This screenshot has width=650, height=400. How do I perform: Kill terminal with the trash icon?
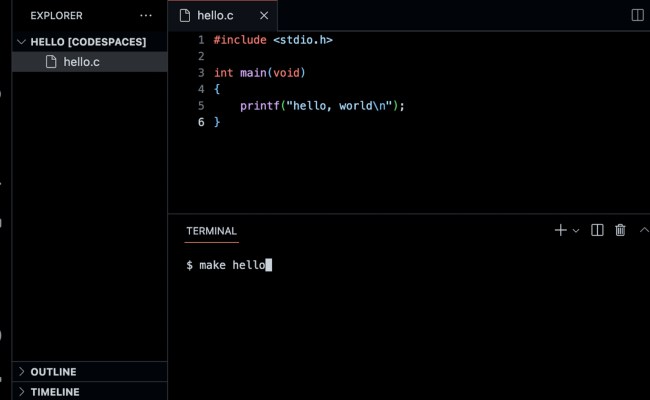click(620, 230)
